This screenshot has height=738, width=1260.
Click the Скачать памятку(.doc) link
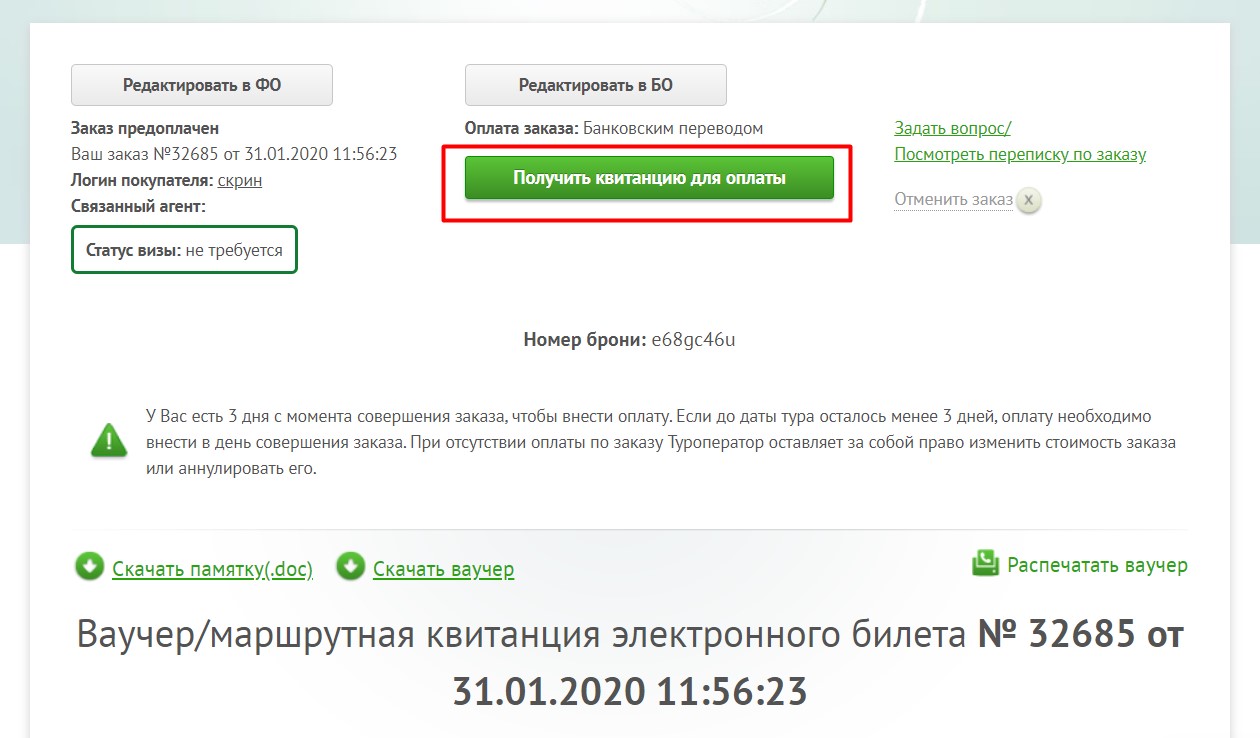tap(212, 569)
